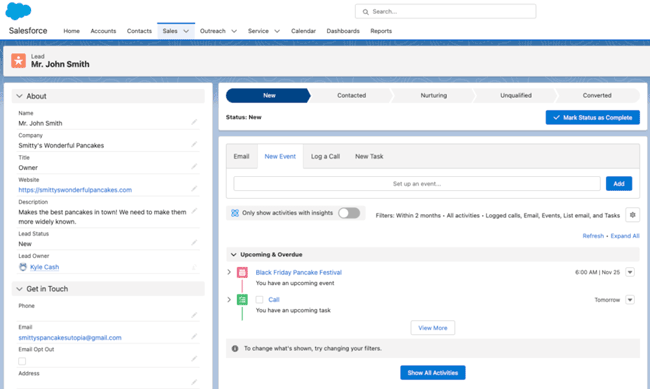
Task: Tick the Email Opt Out checkbox
Action: point(22,361)
